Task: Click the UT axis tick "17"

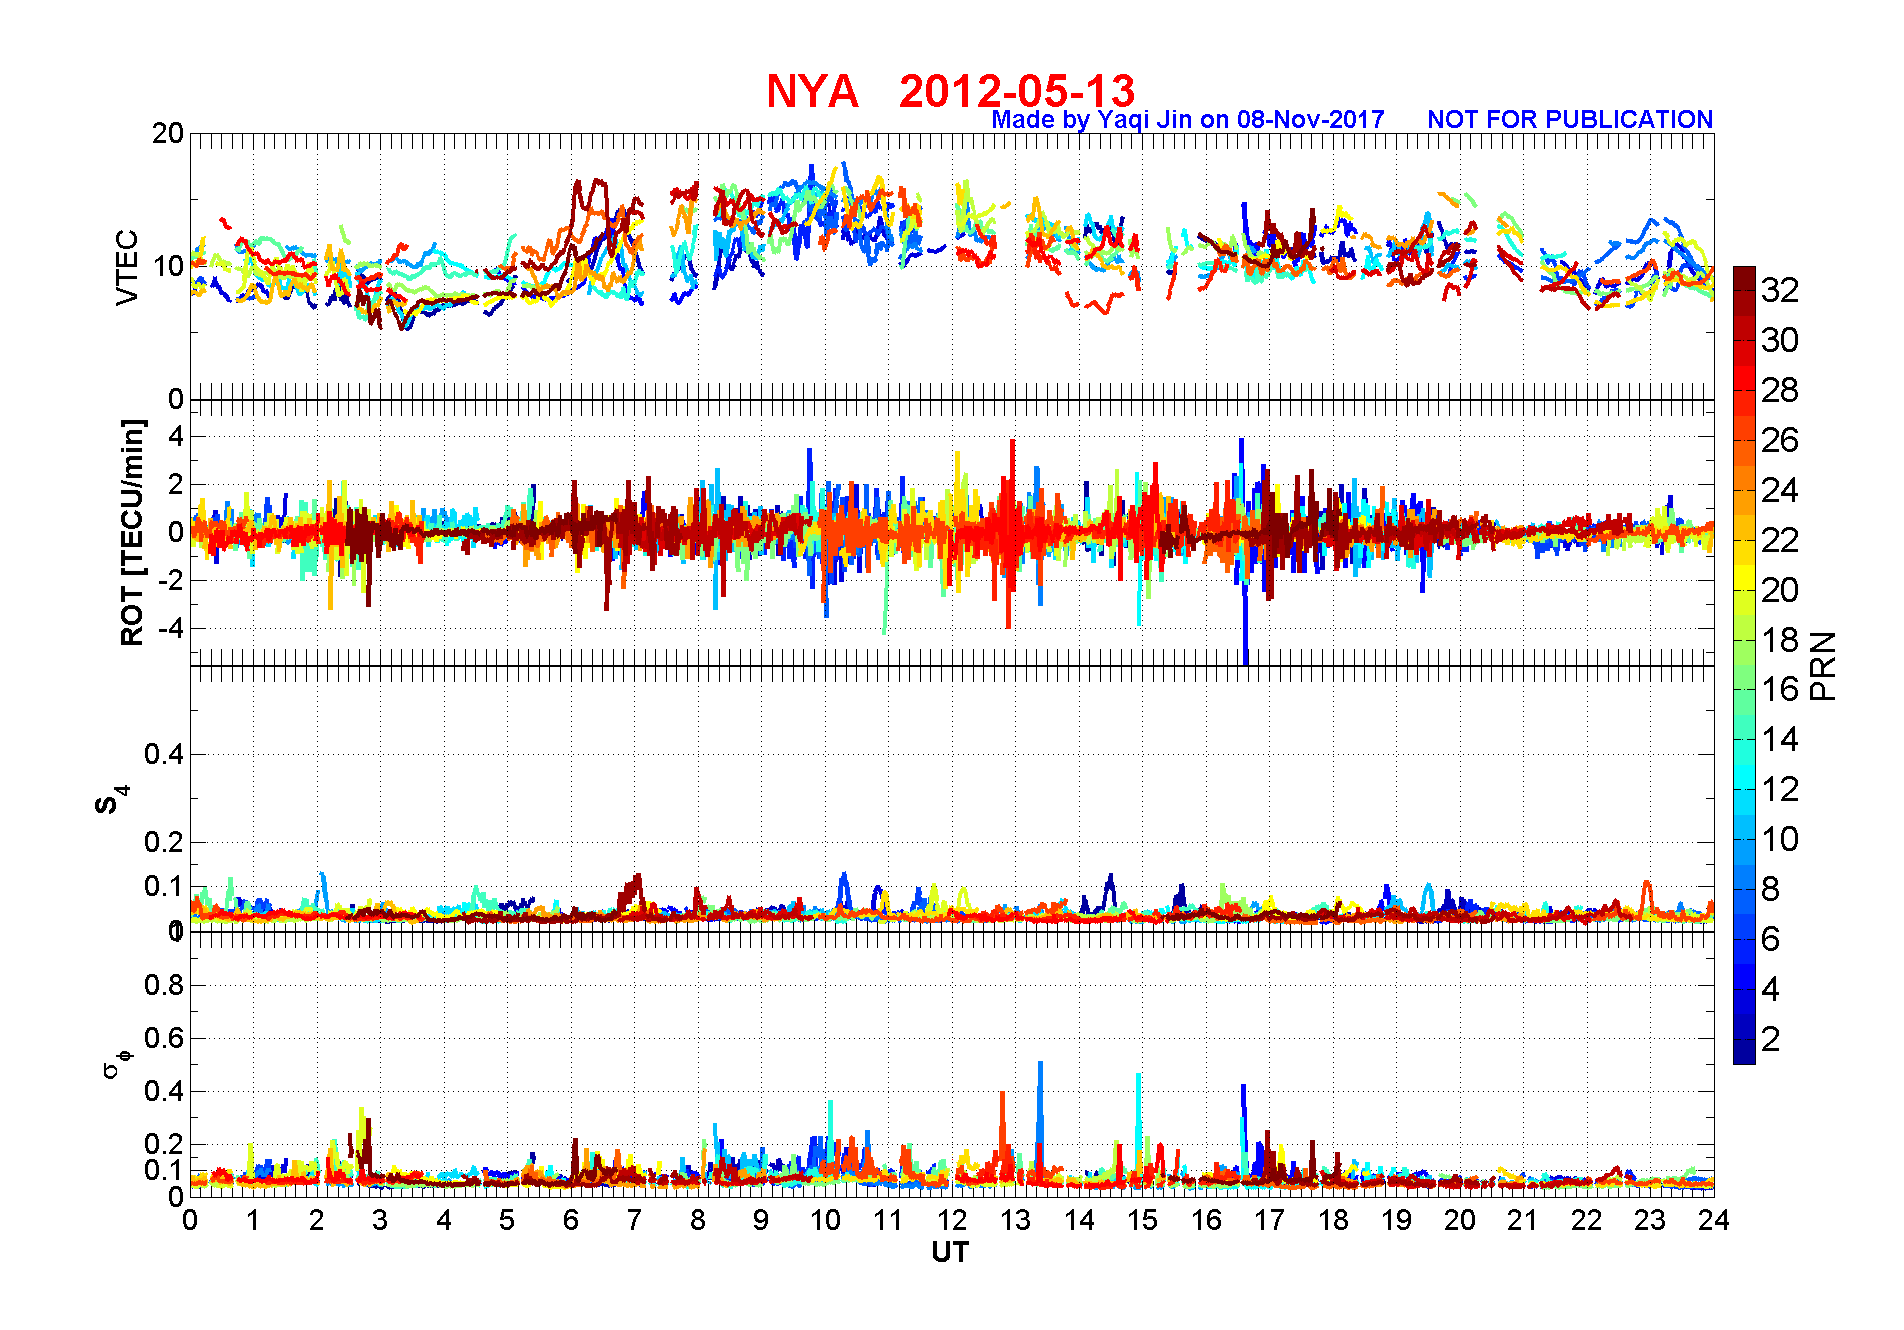Action: [x=1270, y=1220]
